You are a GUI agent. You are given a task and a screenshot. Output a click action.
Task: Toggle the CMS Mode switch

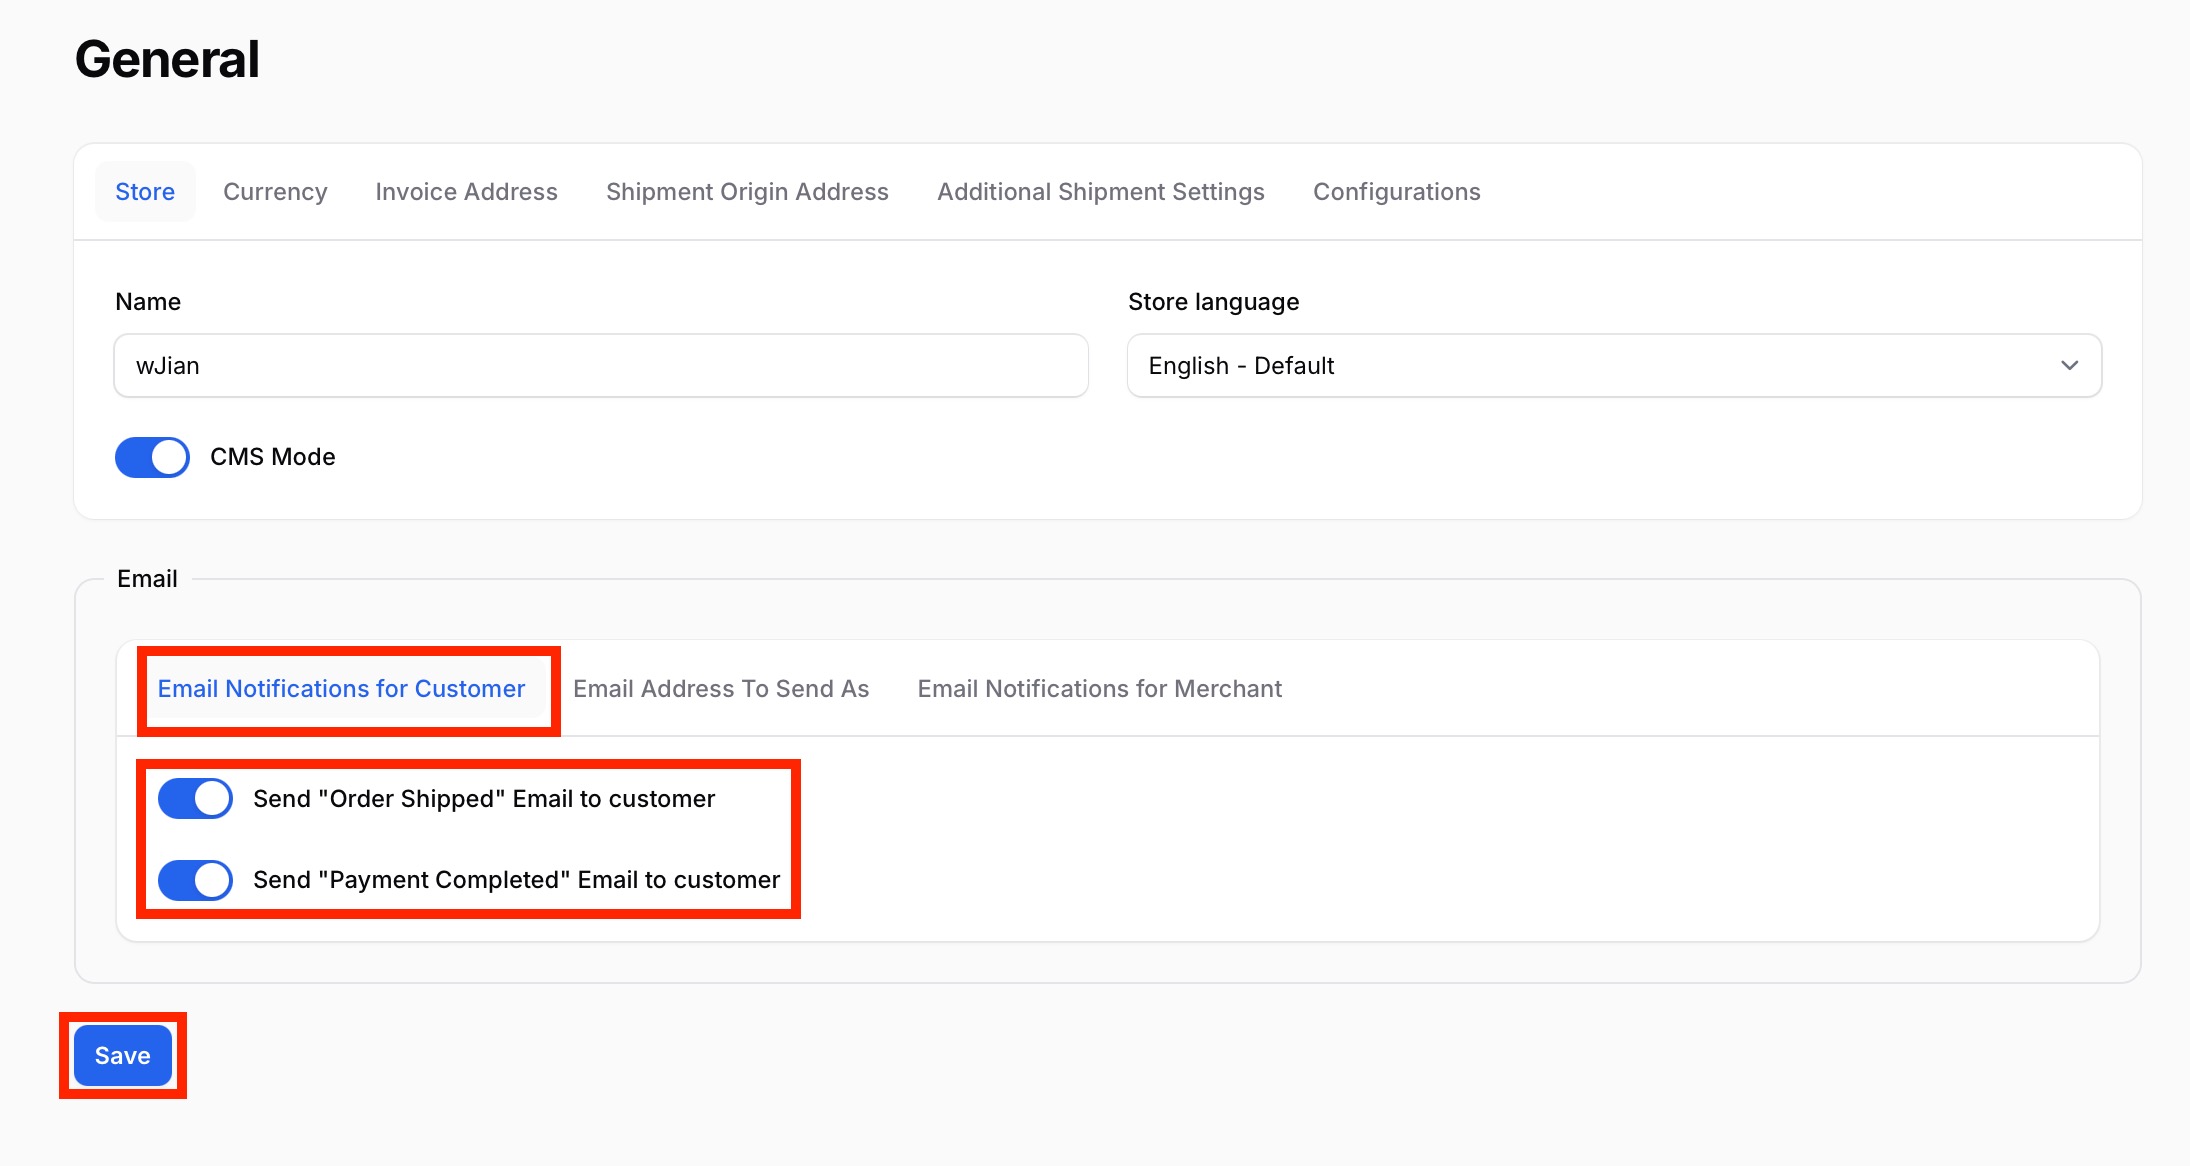[x=152, y=457]
